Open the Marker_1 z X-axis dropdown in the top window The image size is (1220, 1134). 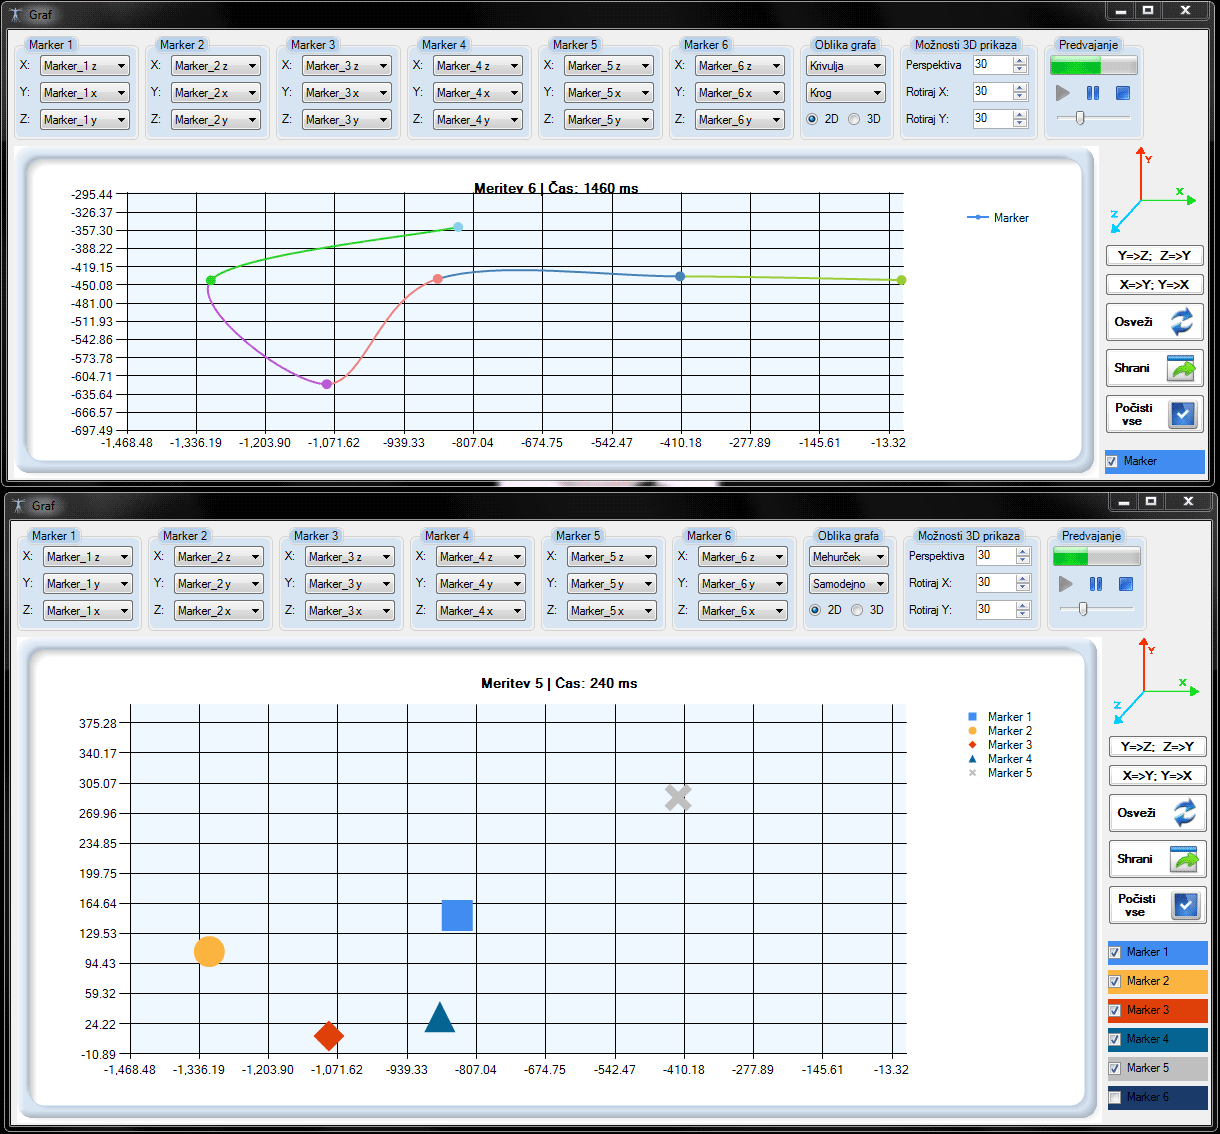85,66
